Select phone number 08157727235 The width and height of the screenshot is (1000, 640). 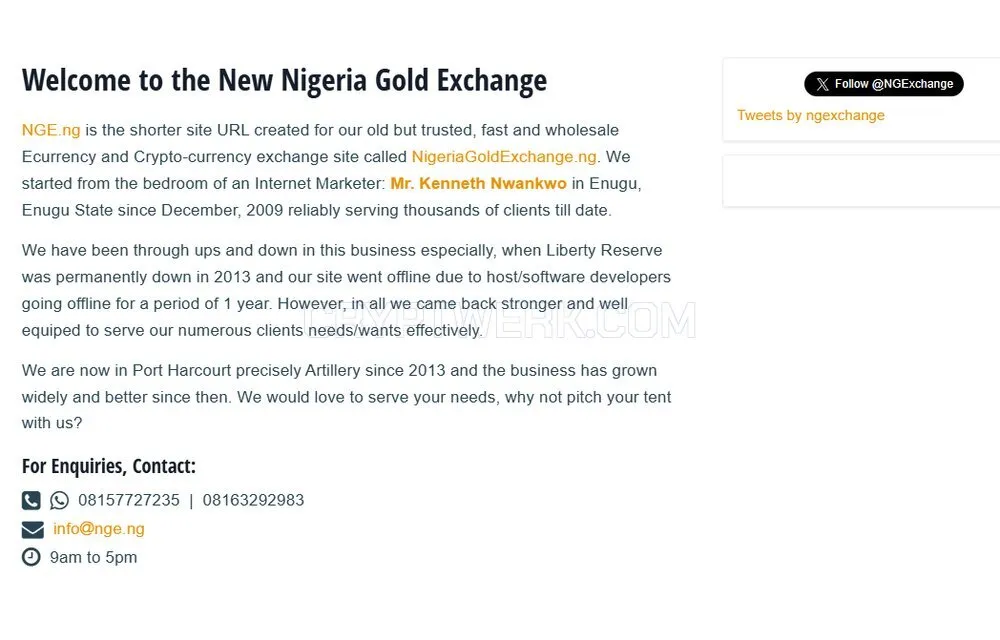[x=129, y=500]
